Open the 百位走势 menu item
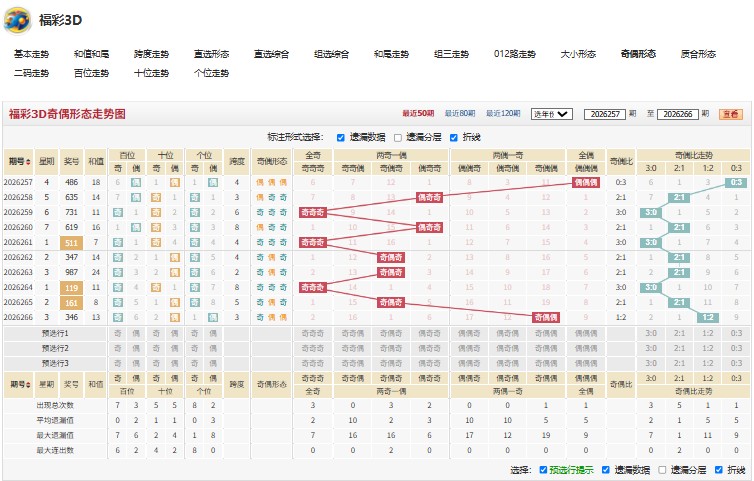754x481 pixels. pyautogui.click(x=91, y=73)
